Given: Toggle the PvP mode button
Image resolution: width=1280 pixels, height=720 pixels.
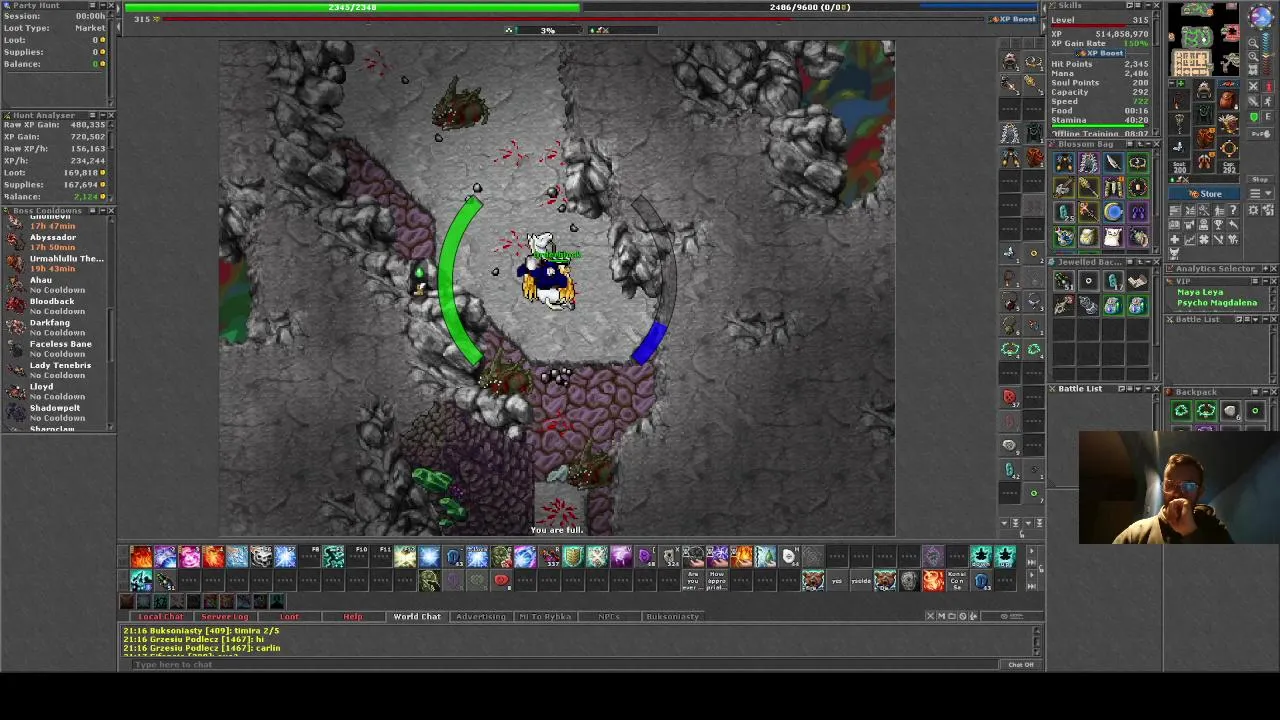Looking at the screenshot, I should pos(1260,134).
